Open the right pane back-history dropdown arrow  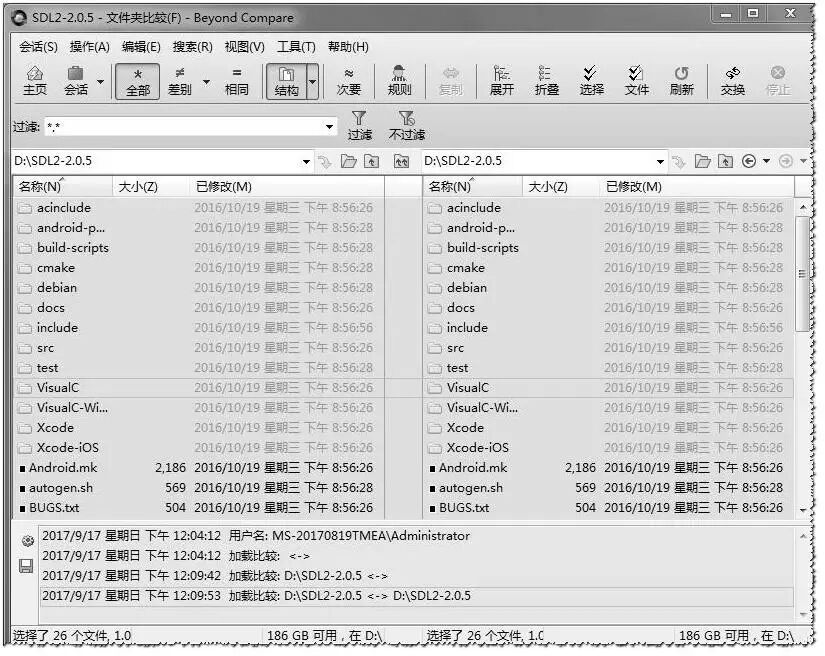(x=767, y=161)
